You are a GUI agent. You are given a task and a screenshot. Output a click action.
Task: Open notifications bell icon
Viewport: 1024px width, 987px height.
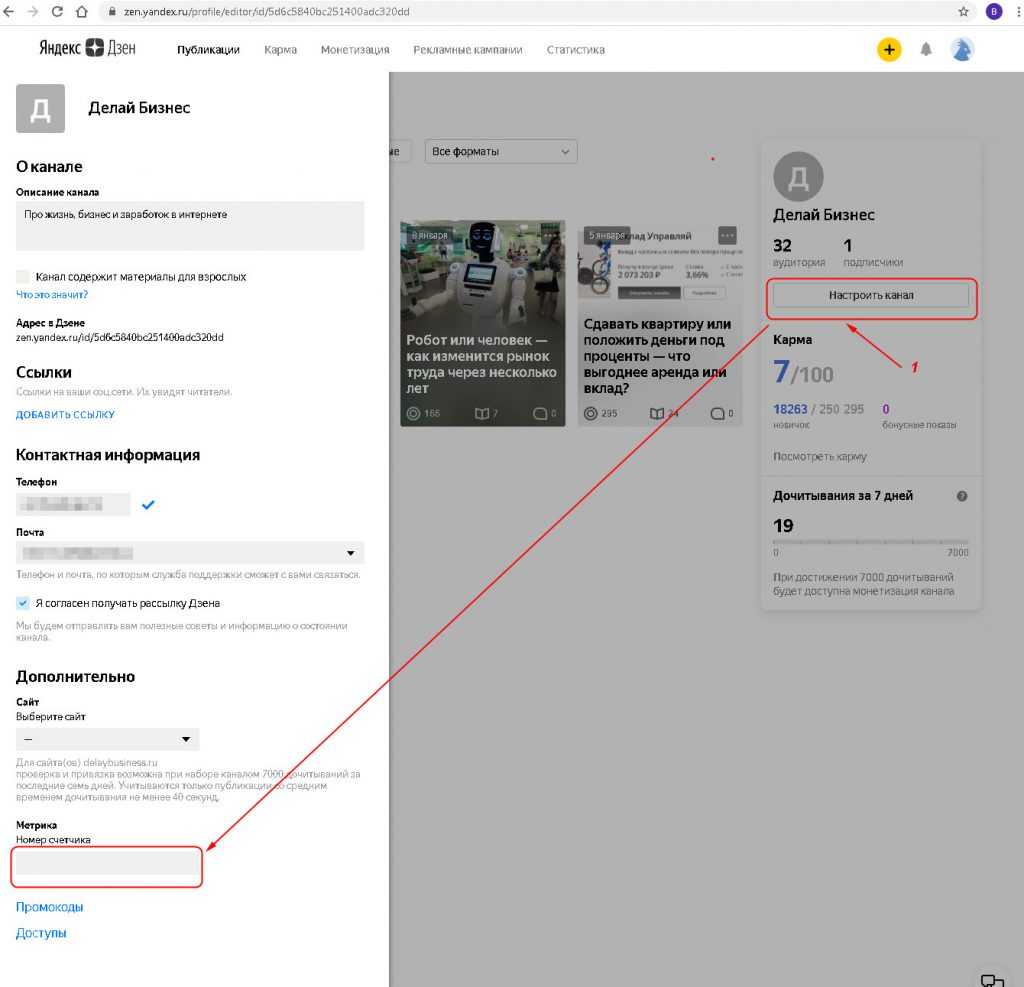click(926, 50)
